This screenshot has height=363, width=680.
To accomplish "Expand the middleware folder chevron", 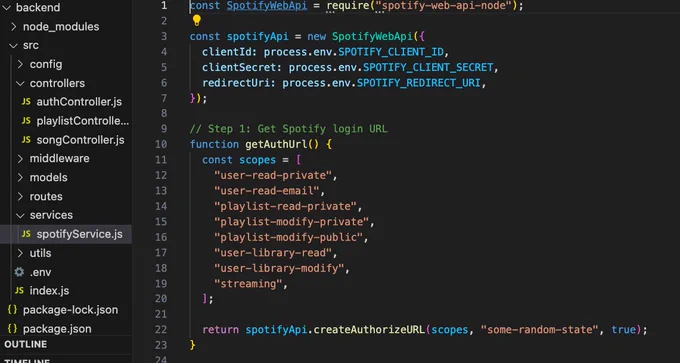I will [x=20, y=159].
